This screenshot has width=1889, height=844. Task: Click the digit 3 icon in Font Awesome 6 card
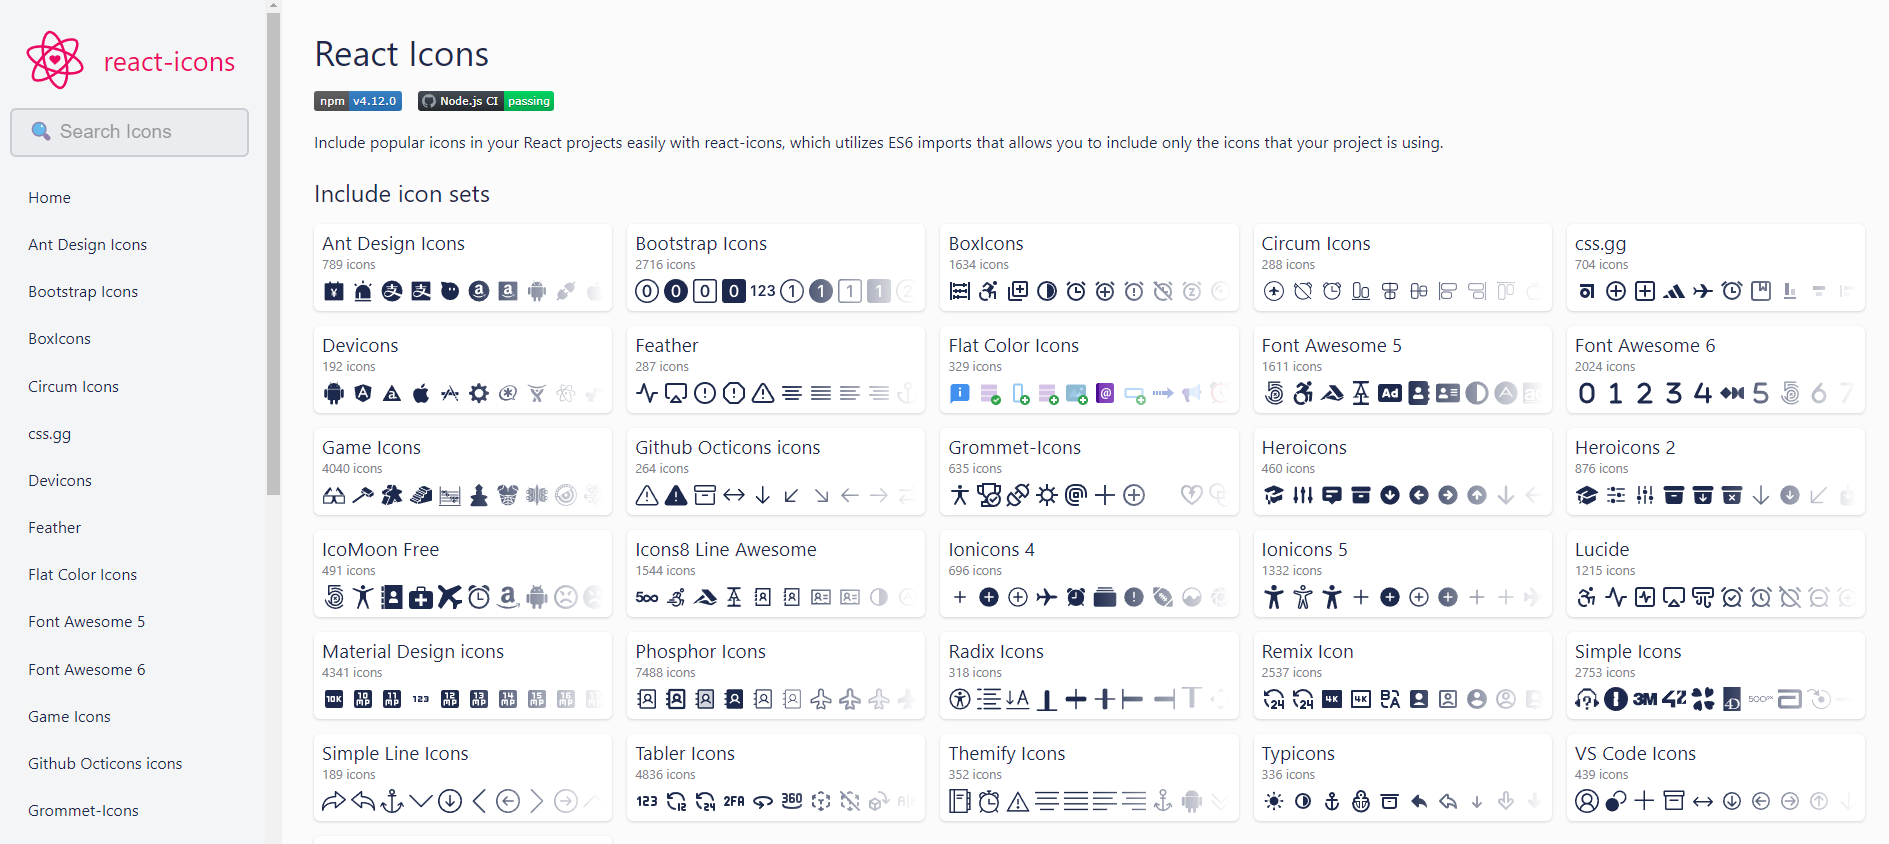pos(1674,393)
